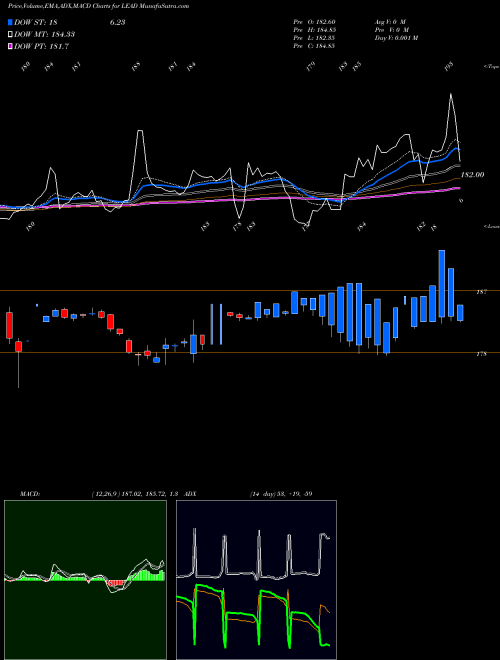This screenshot has width=500, height=660.
Task: Click the first red candlestick at chart's left edge
Action: [x=9, y=325]
